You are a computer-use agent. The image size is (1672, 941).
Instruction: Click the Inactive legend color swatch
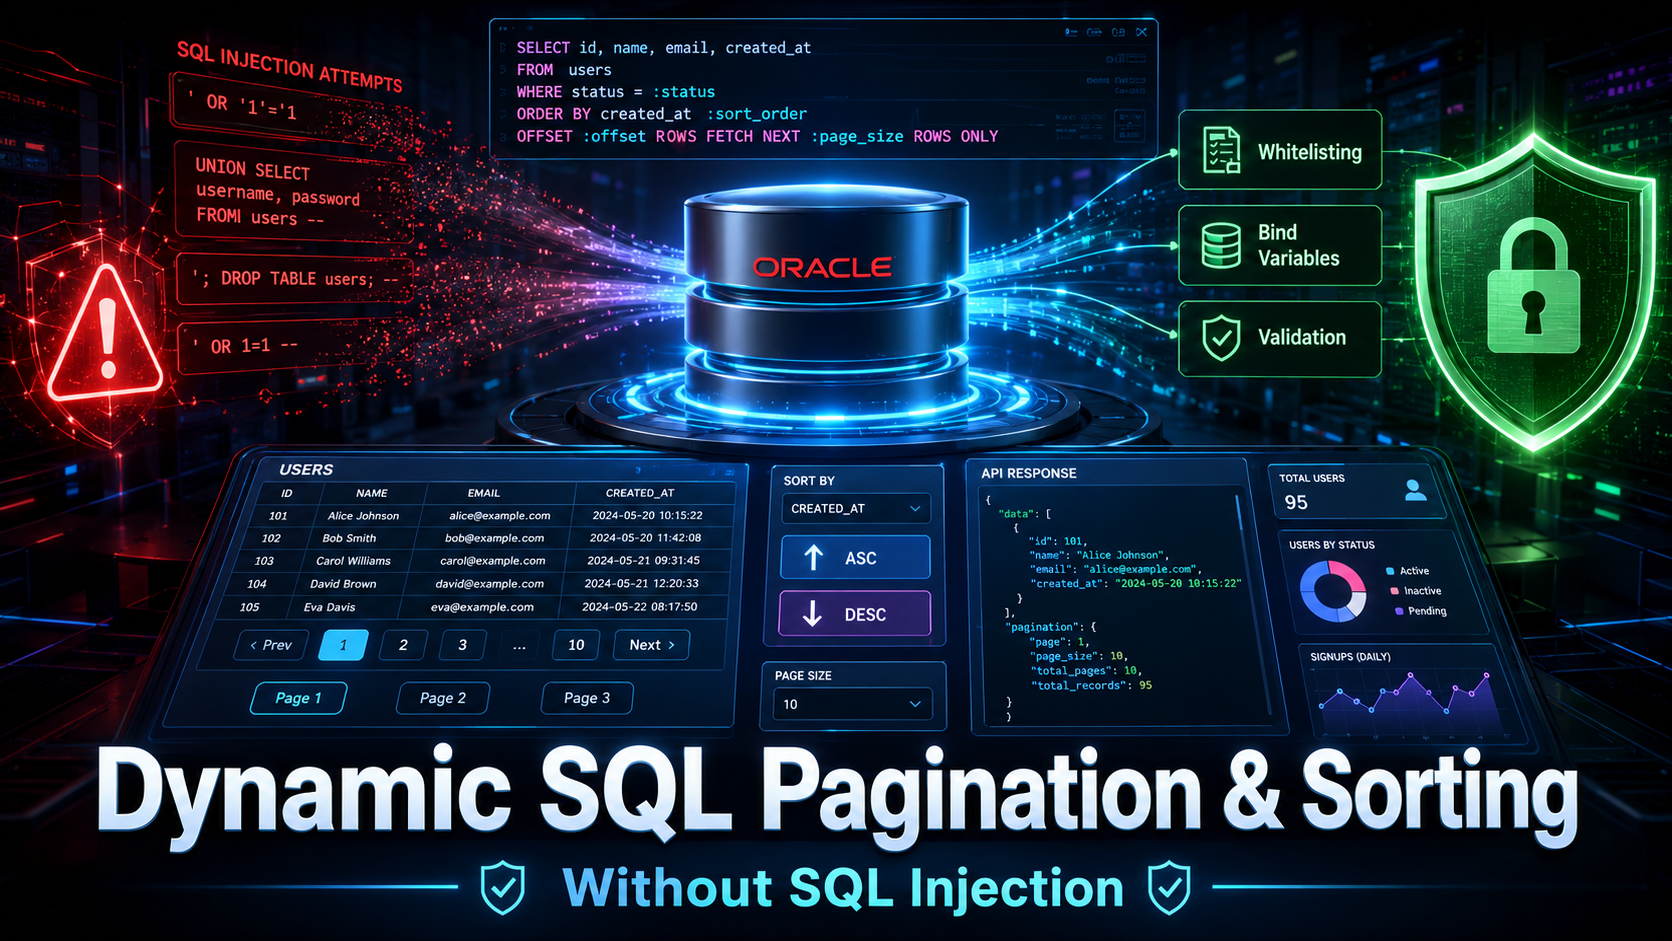tap(1395, 591)
